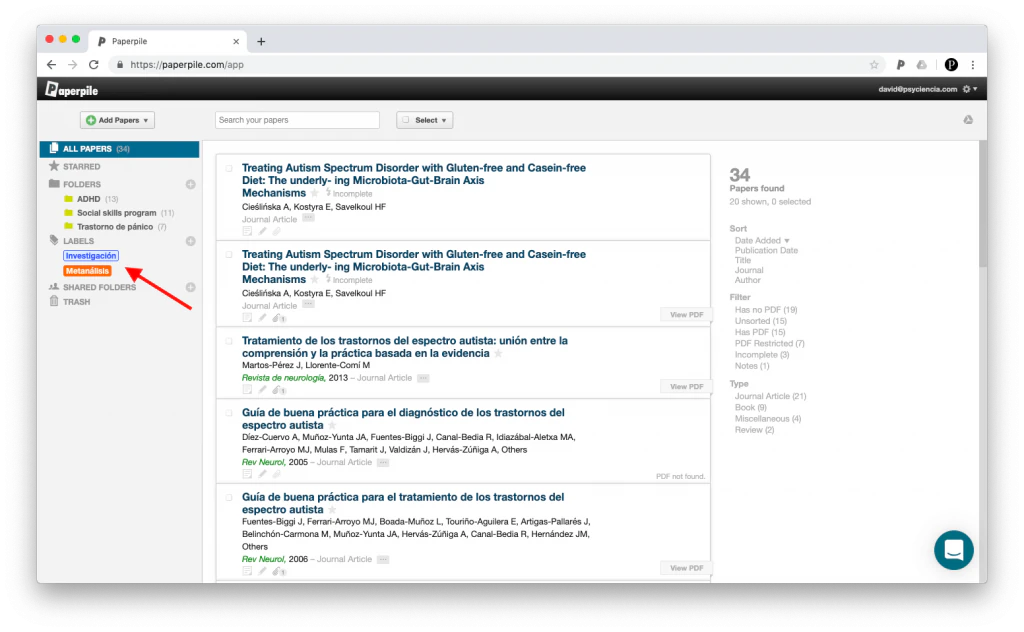Viewport: 1024px width, 632px height.
Task: View PDF of the Rev Neurol 2006 paper
Action: coord(686,568)
